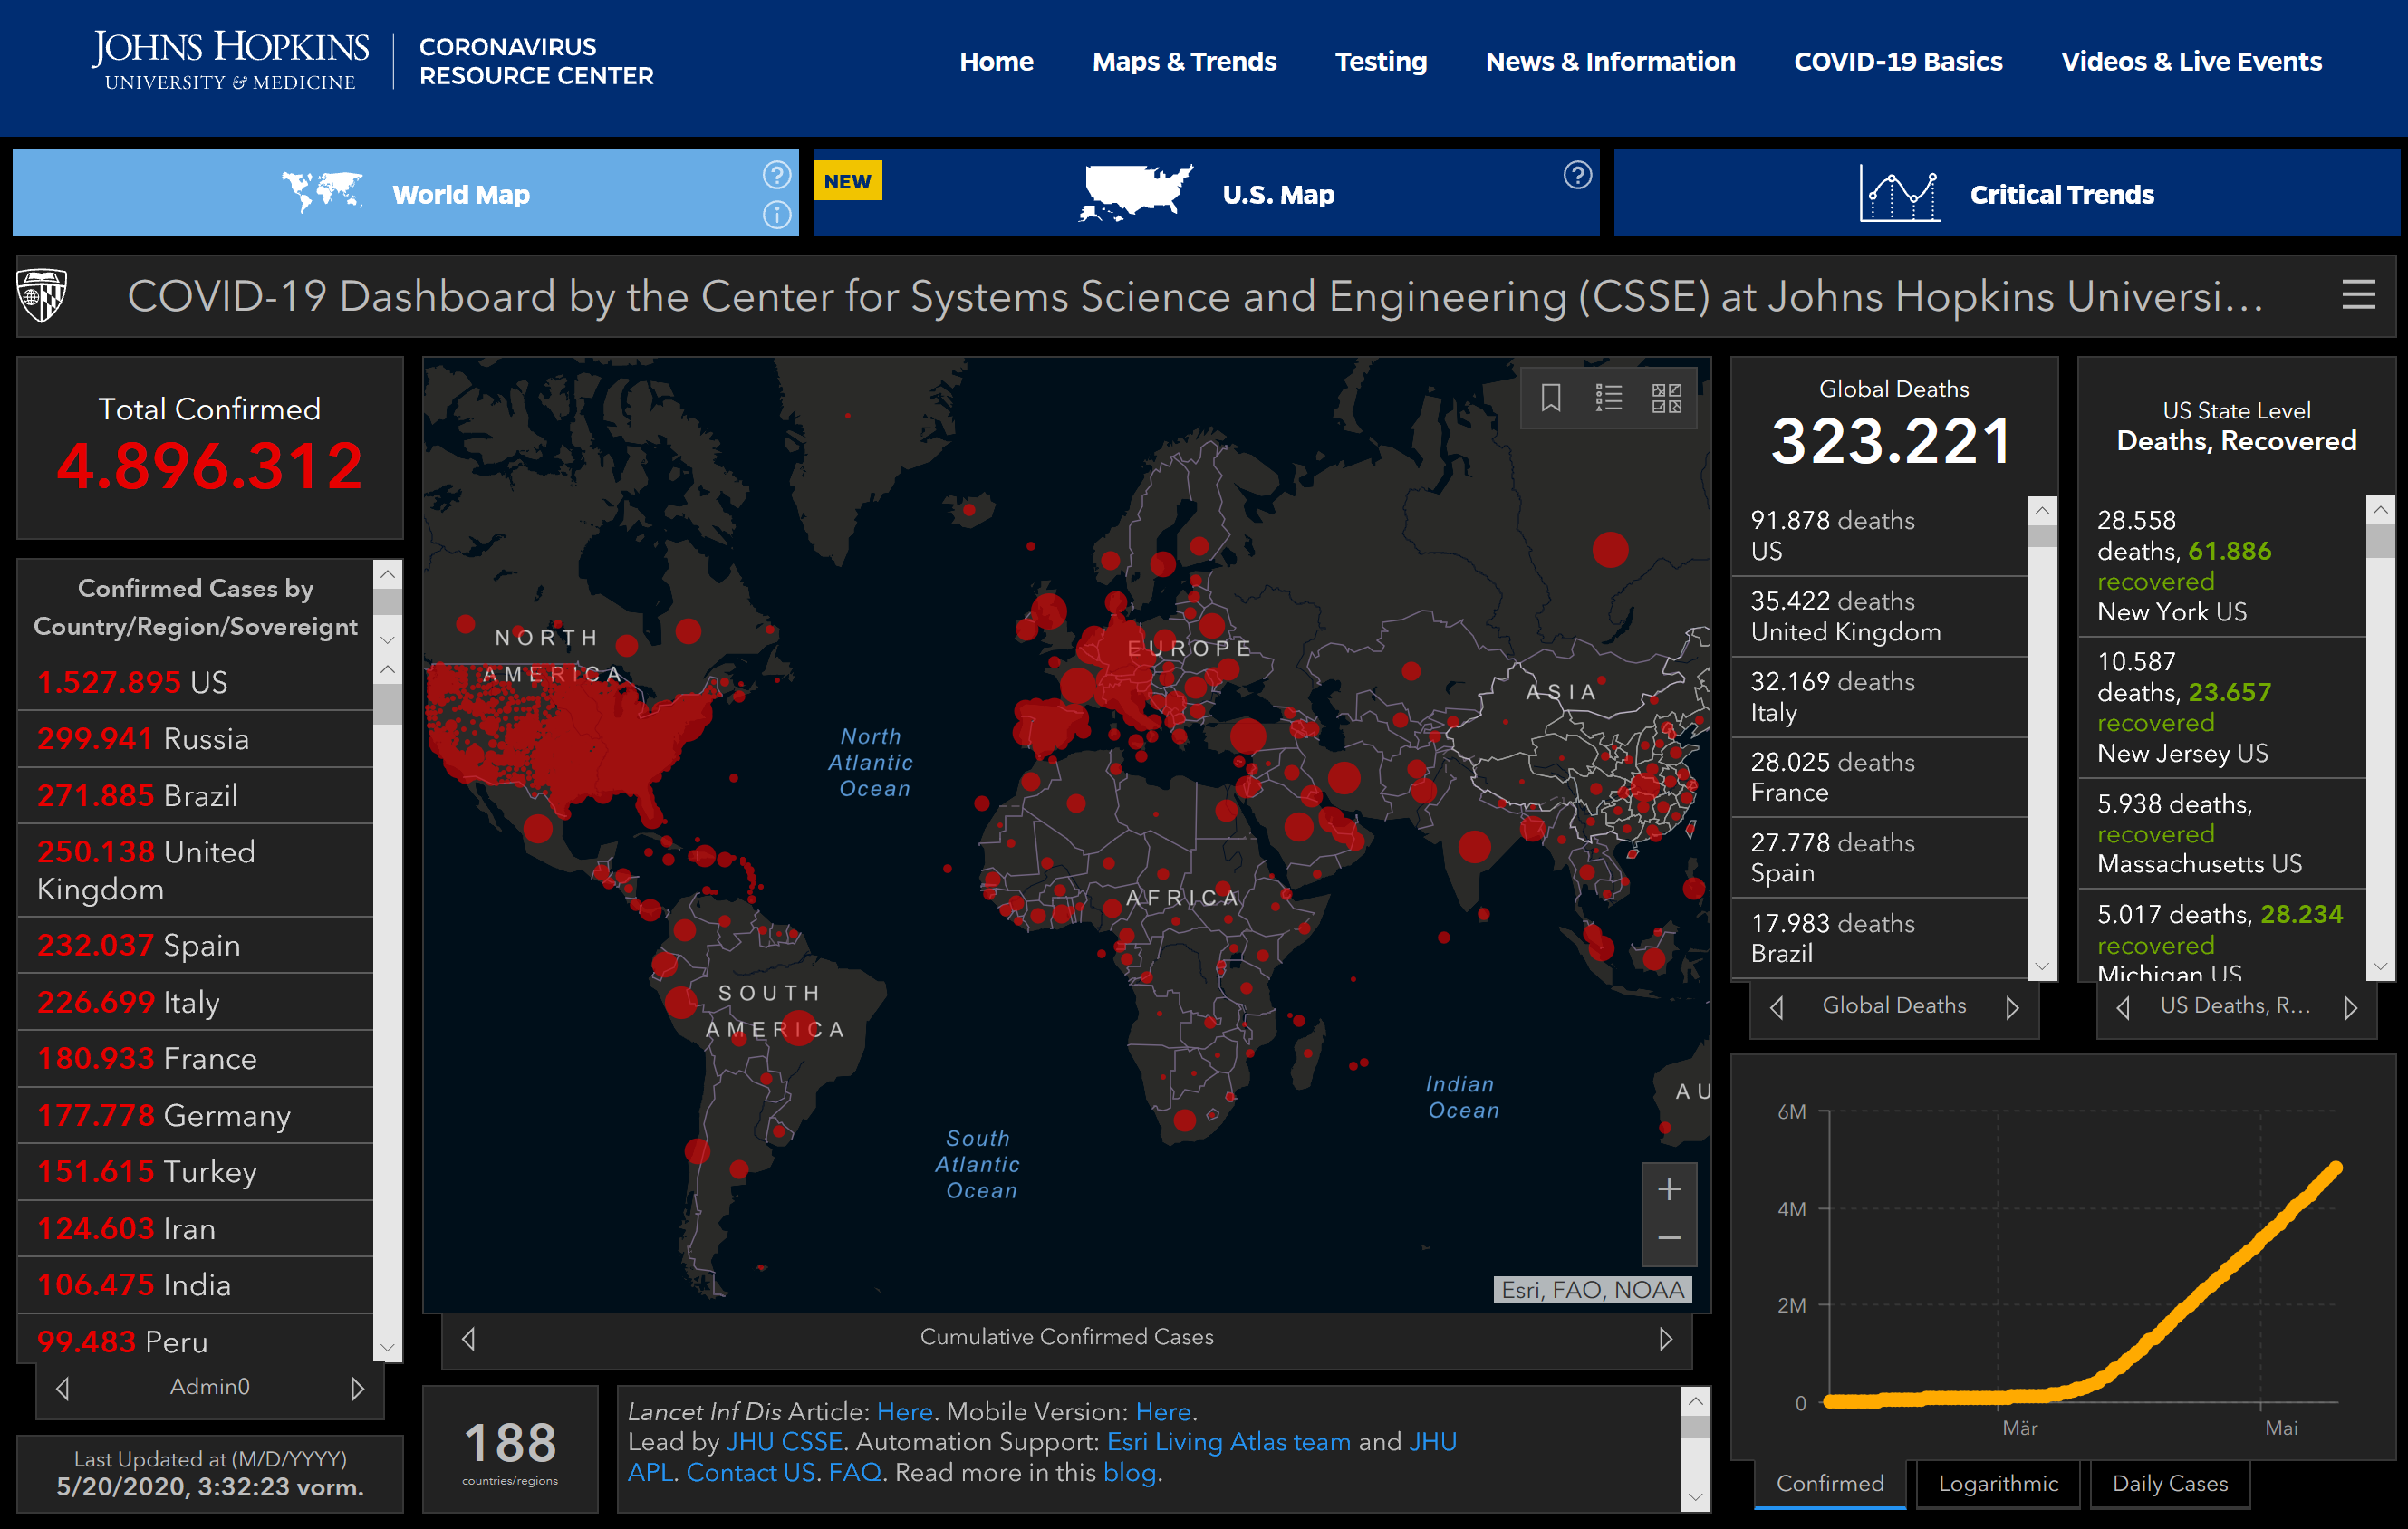This screenshot has height=1529, width=2408.
Task: Open the JHU CSSE link
Action: [x=784, y=1442]
